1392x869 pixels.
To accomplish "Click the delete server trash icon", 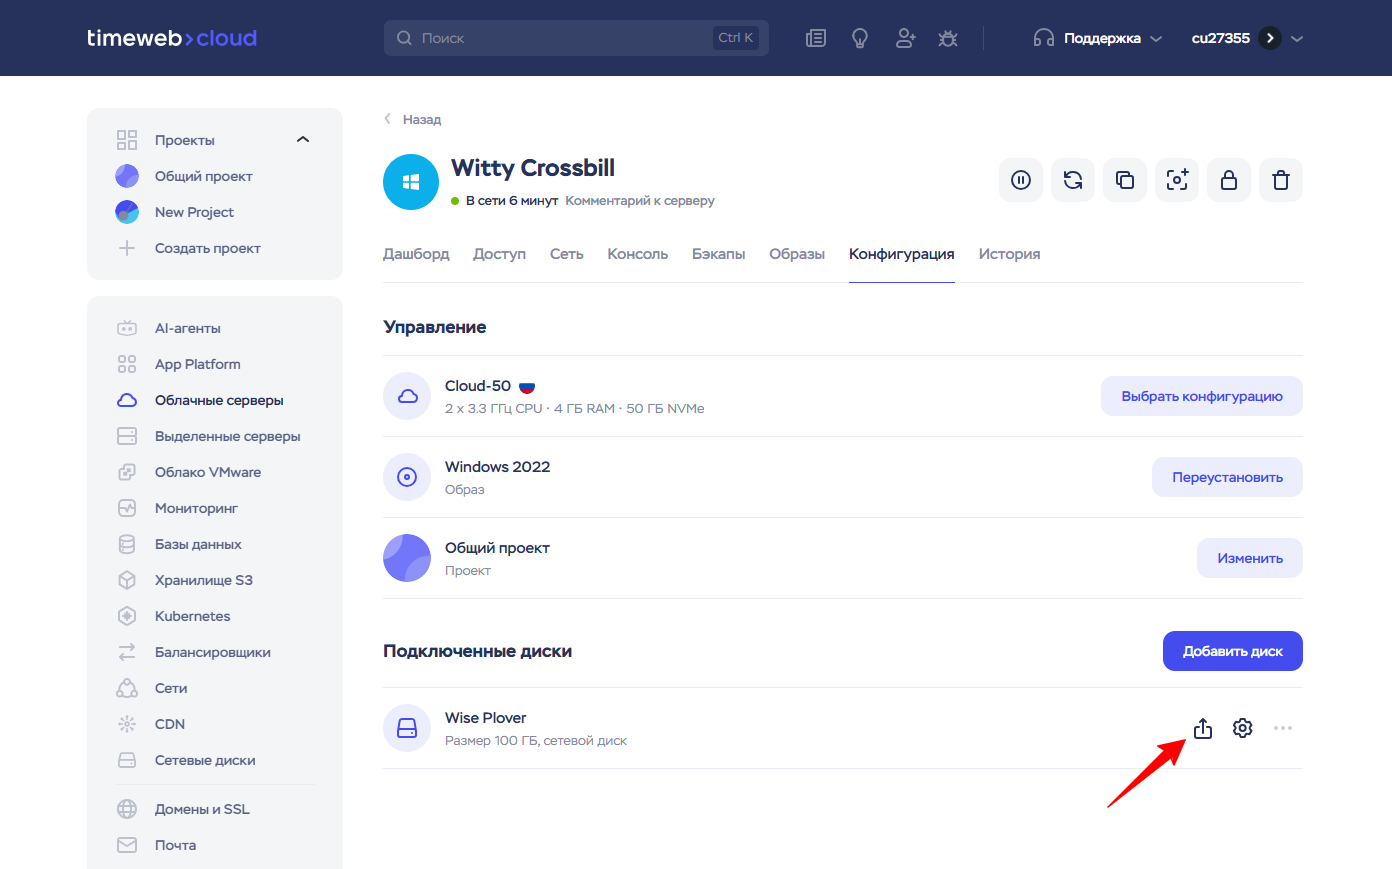I will 1281,180.
